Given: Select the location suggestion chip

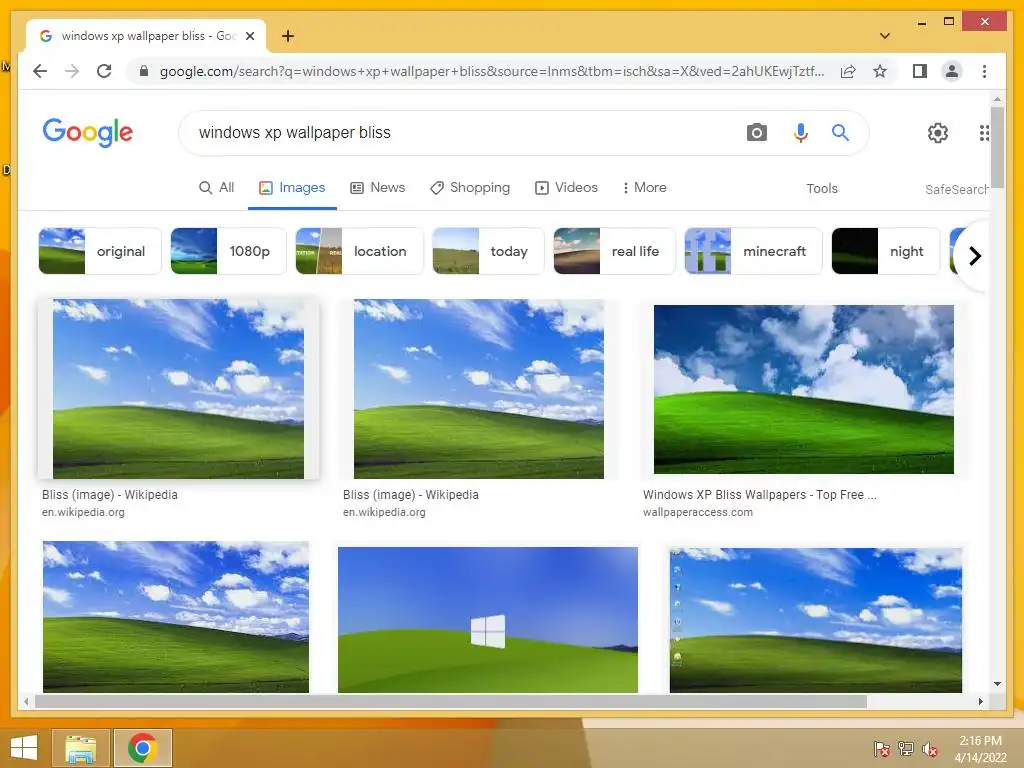Looking at the screenshot, I should 359,251.
